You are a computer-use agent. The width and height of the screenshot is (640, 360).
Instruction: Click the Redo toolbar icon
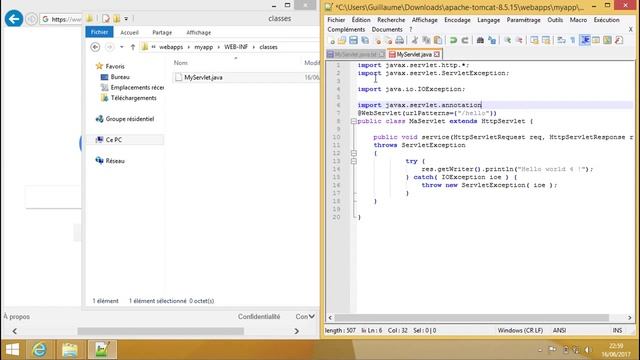[x=464, y=40]
